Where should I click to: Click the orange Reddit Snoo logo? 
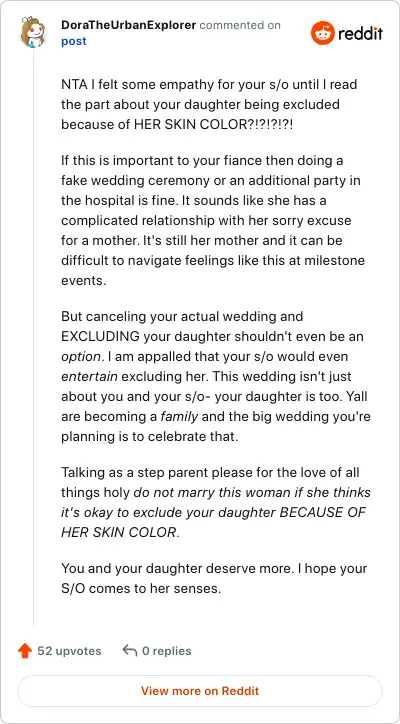click(x=322, y=33)
